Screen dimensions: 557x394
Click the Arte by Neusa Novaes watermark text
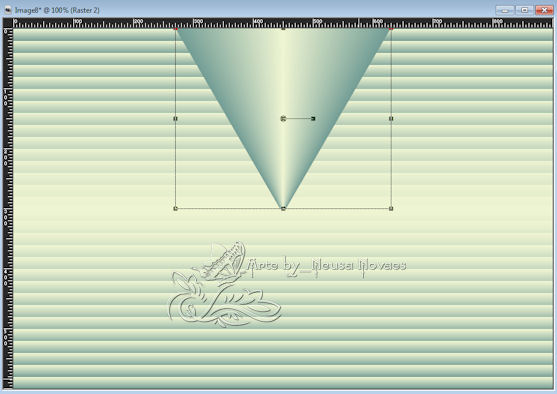coord(327,266)
